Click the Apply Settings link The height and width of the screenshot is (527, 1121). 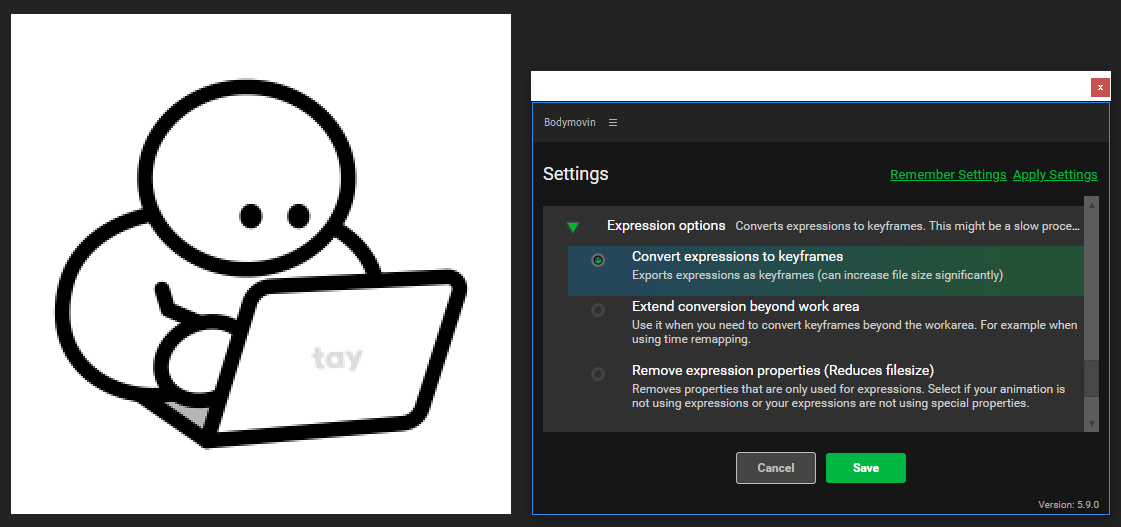pyautogui.click(x=1055, y=174)
